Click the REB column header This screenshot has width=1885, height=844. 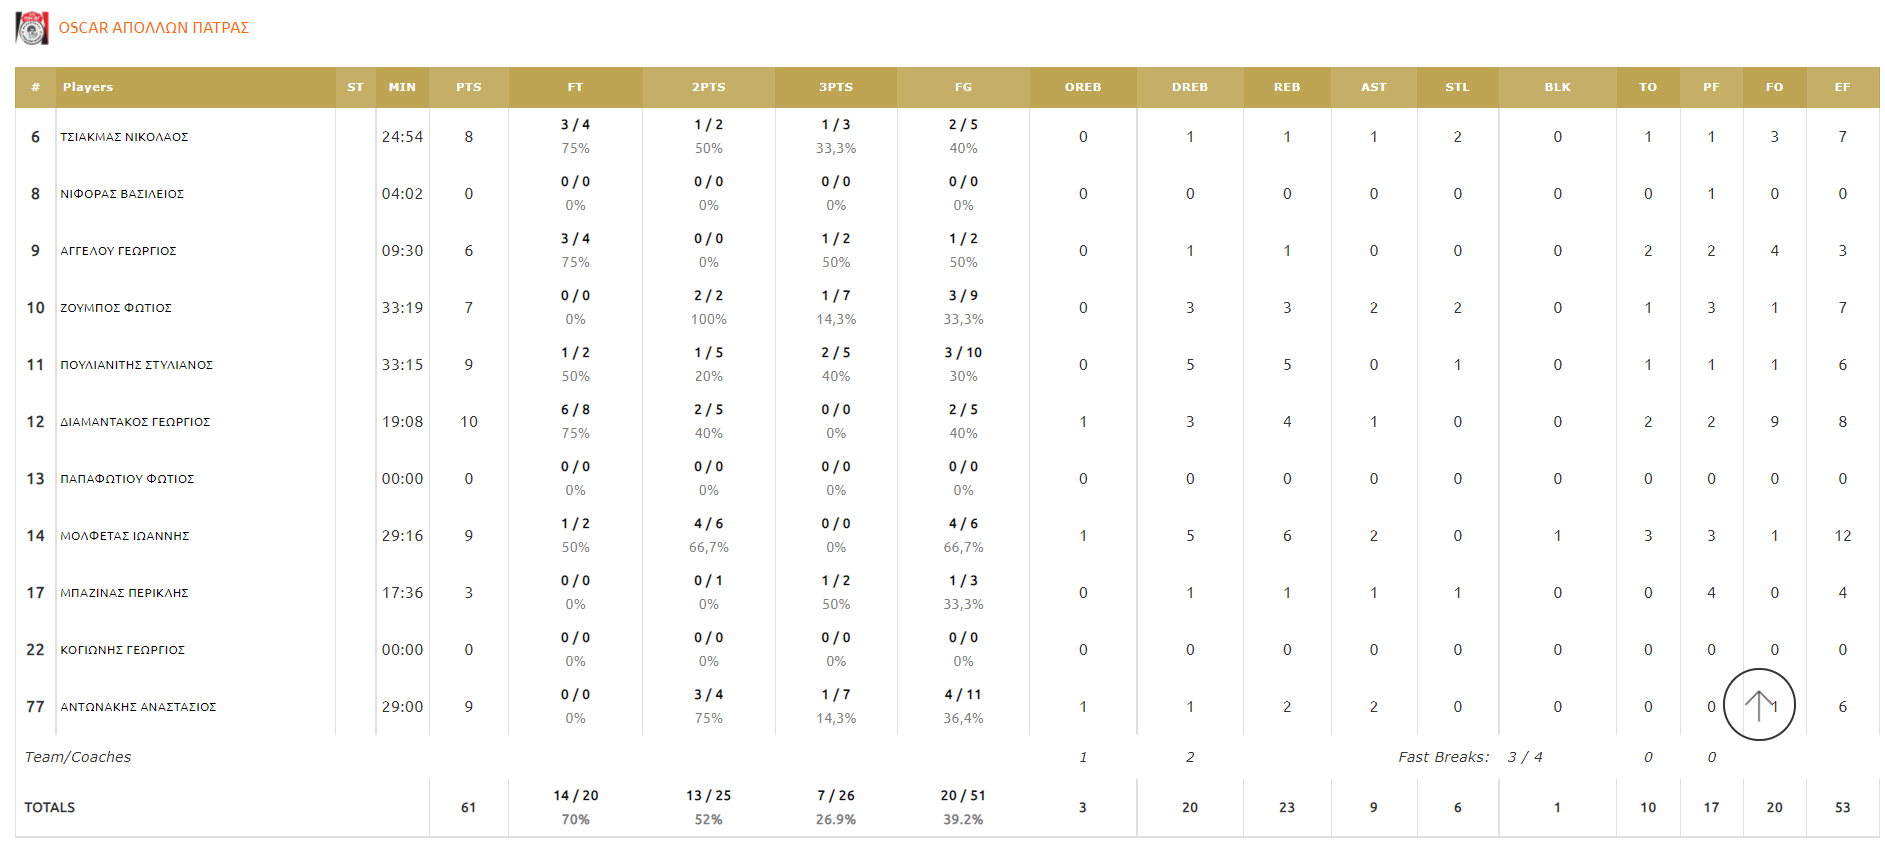tap(1287, 87)
